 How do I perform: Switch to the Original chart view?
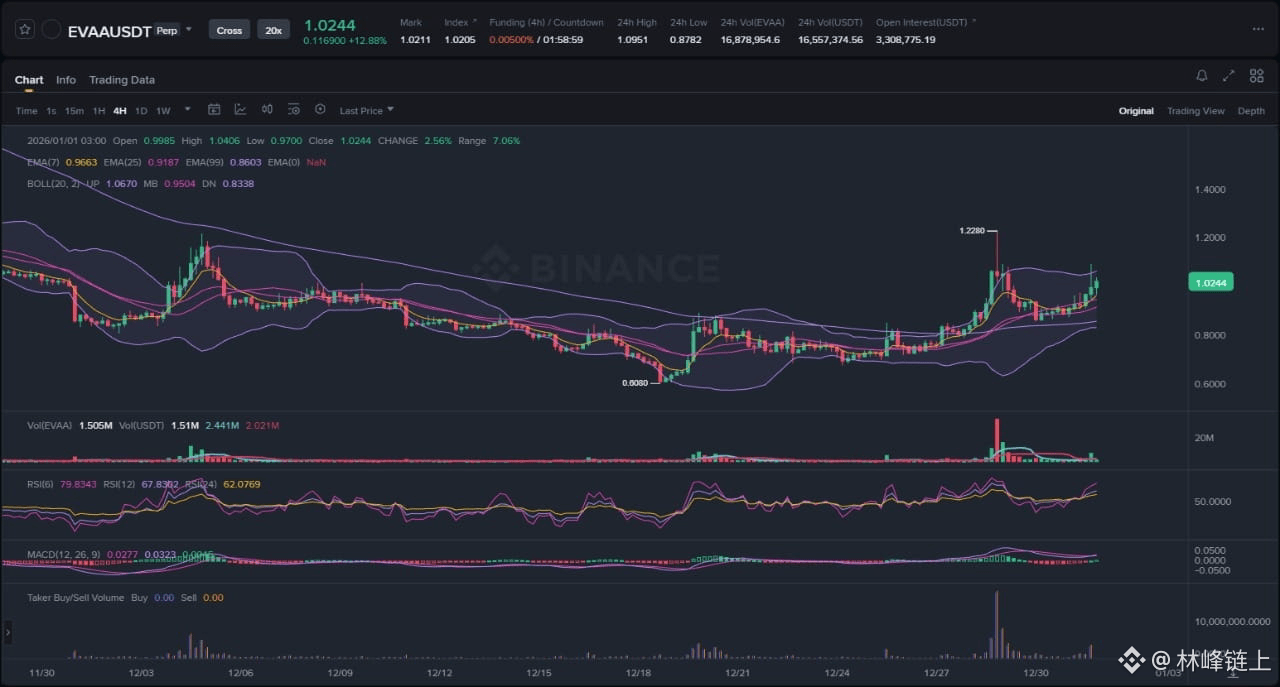[1136, 111]
